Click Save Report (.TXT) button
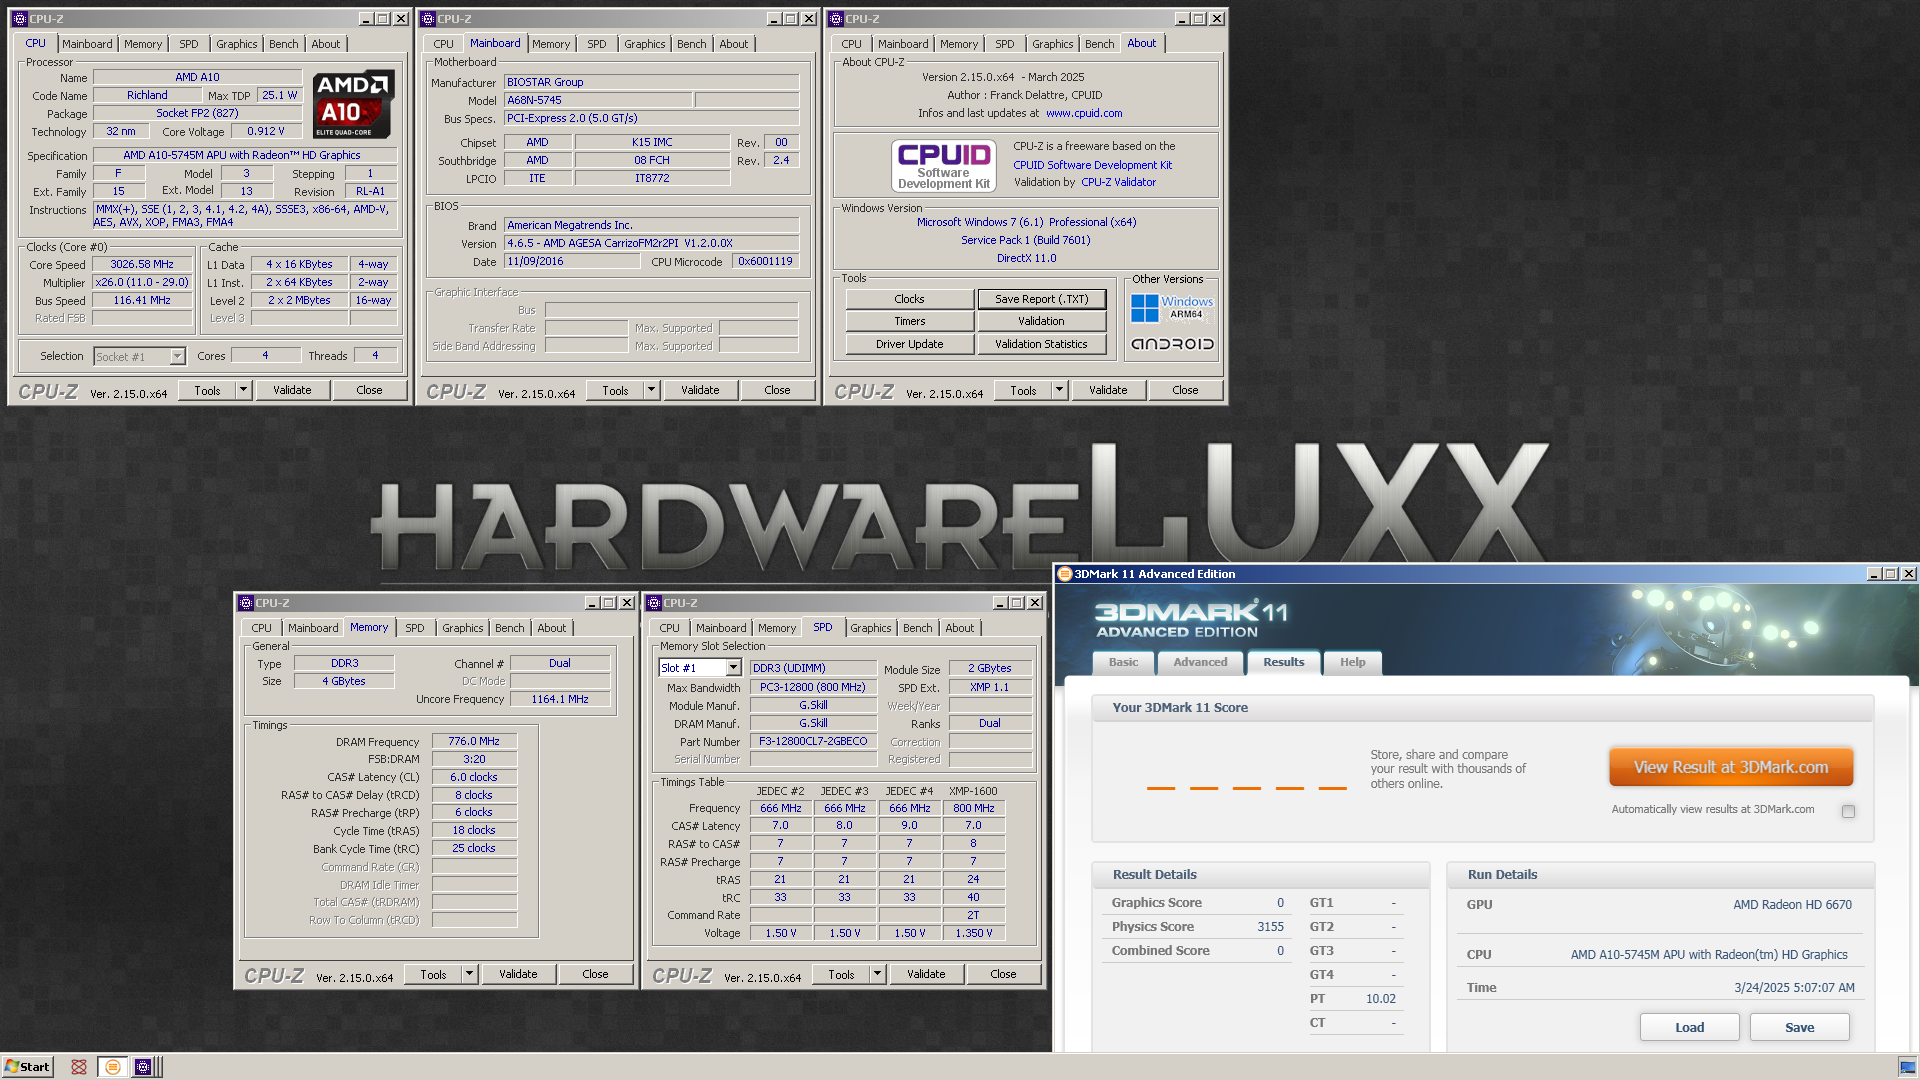Image resolution: width=1920 pixels, height=1080 pixels. click(1041, 299)
